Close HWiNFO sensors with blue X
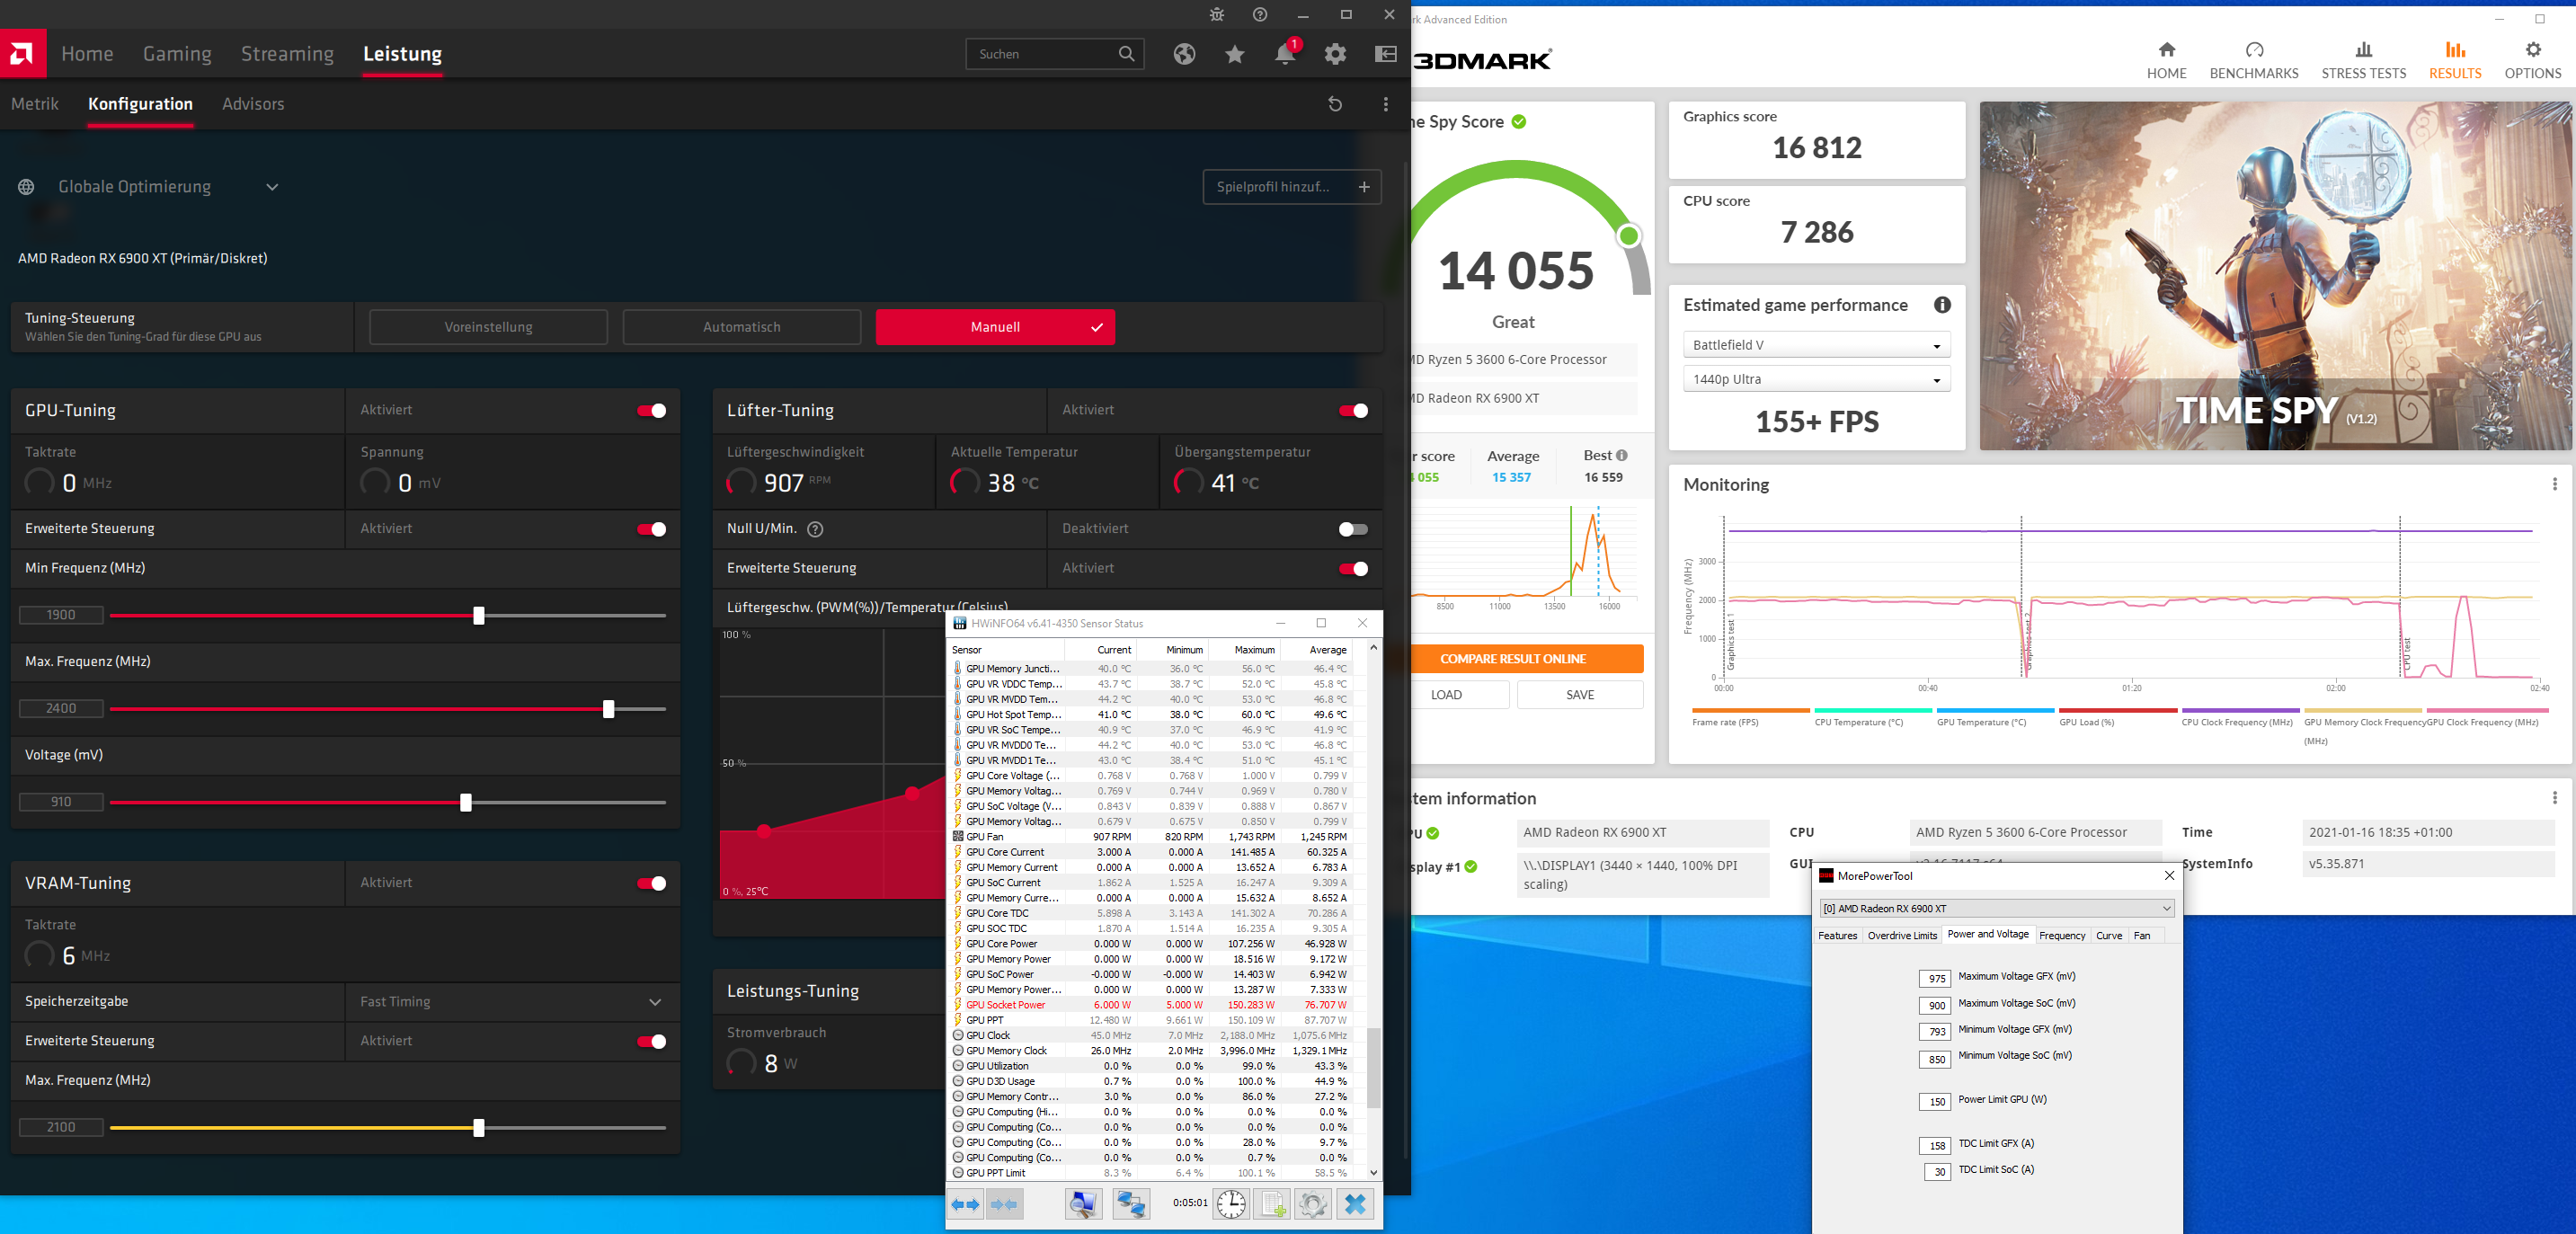The image size is (2576, 1234). point(1355,1204)
